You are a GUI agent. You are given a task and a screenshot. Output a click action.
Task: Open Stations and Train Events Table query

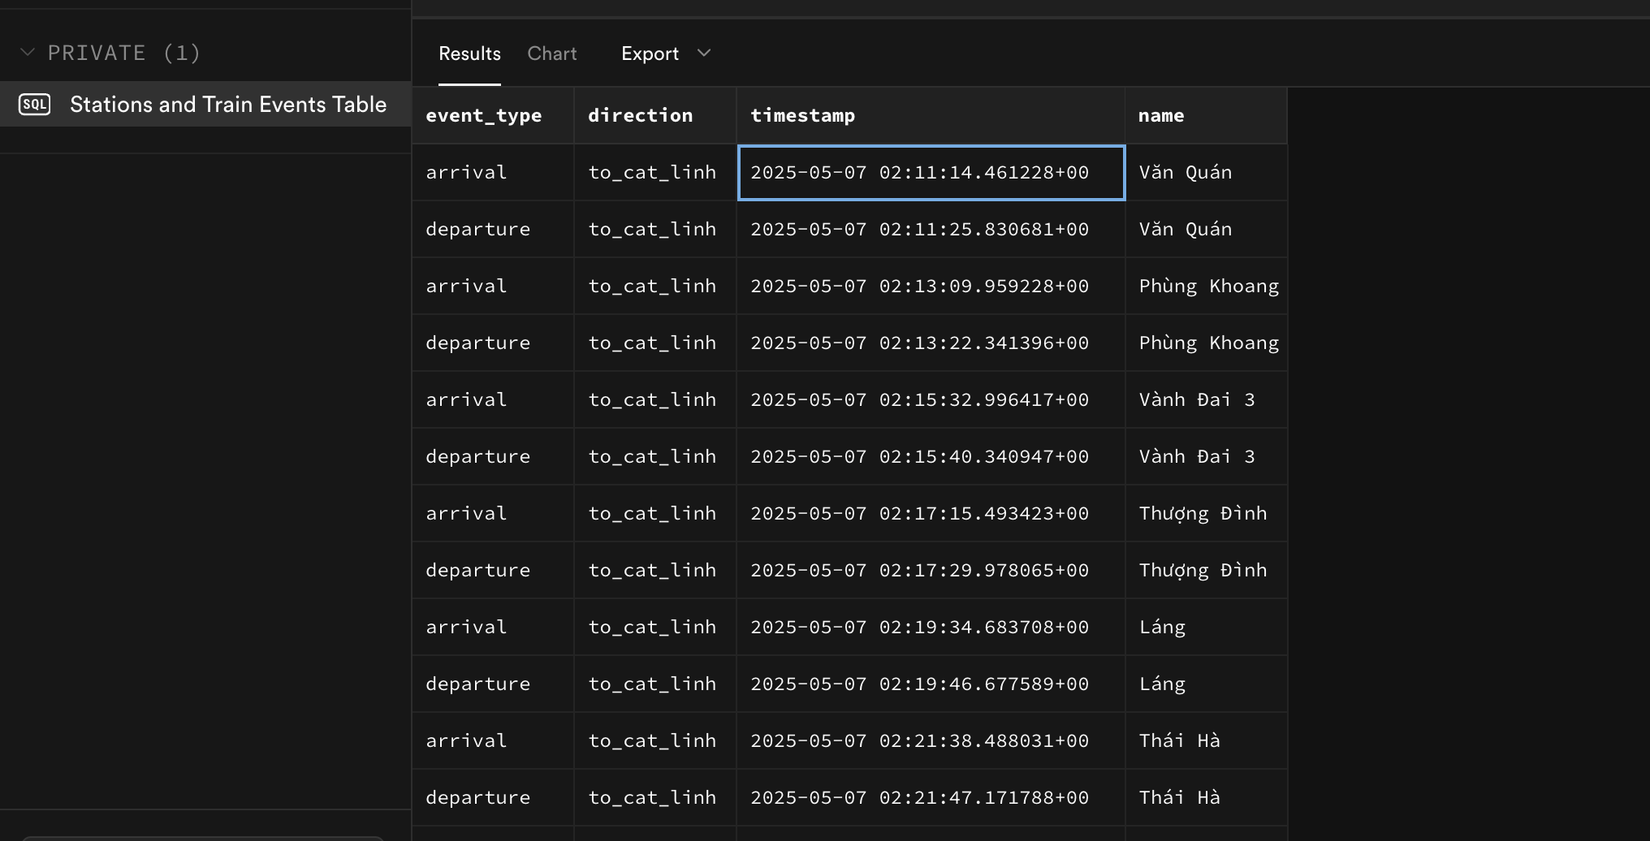click(x=228, y=105)
